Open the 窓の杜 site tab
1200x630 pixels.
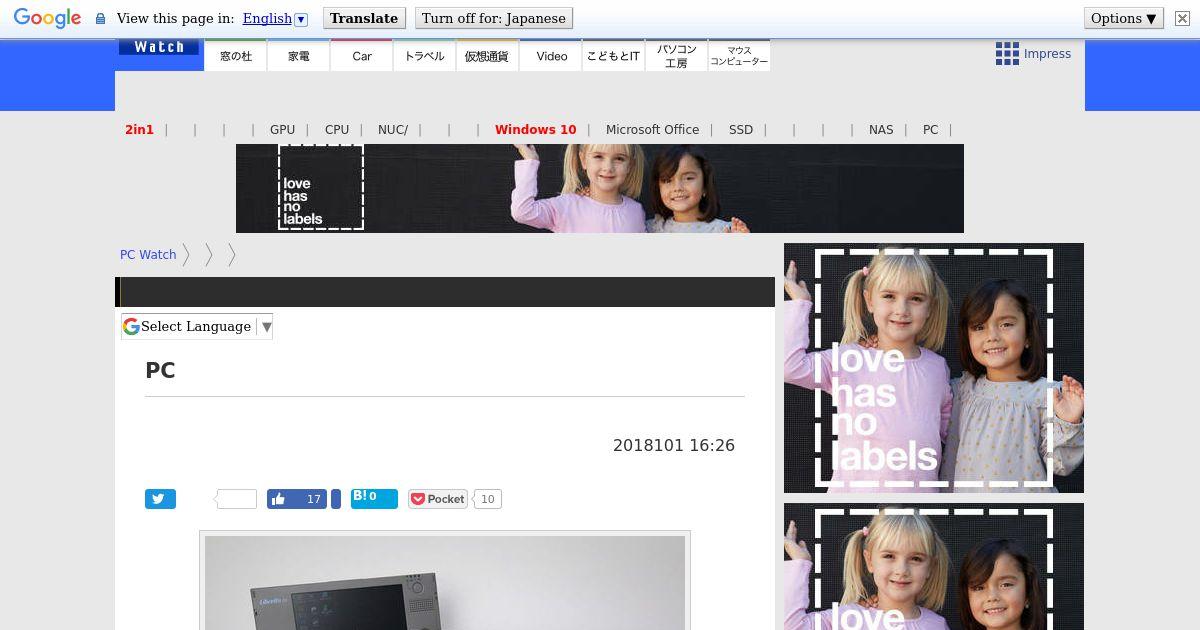[x=236, y=56]
